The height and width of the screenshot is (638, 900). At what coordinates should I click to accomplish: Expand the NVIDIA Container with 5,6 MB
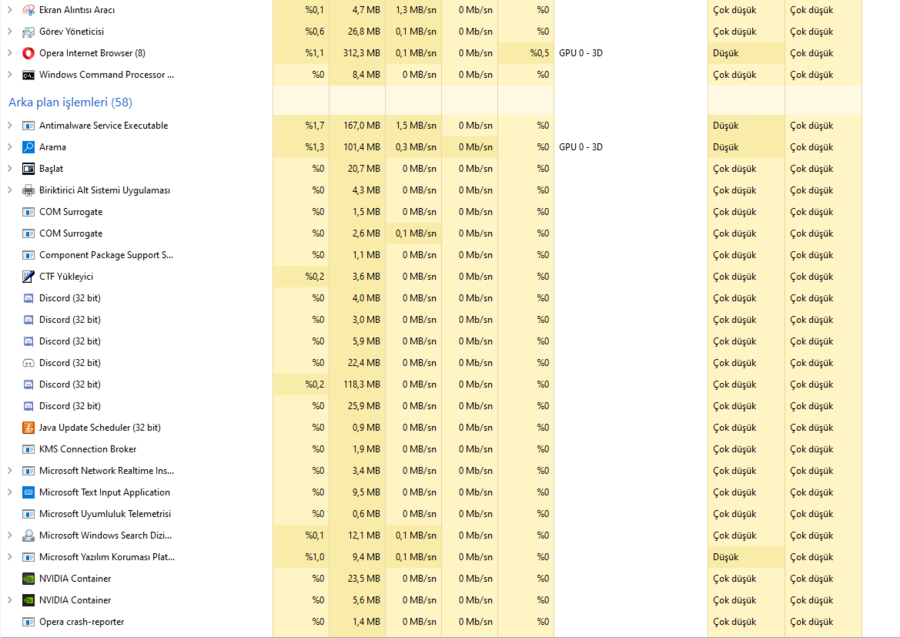pos(10,600)
